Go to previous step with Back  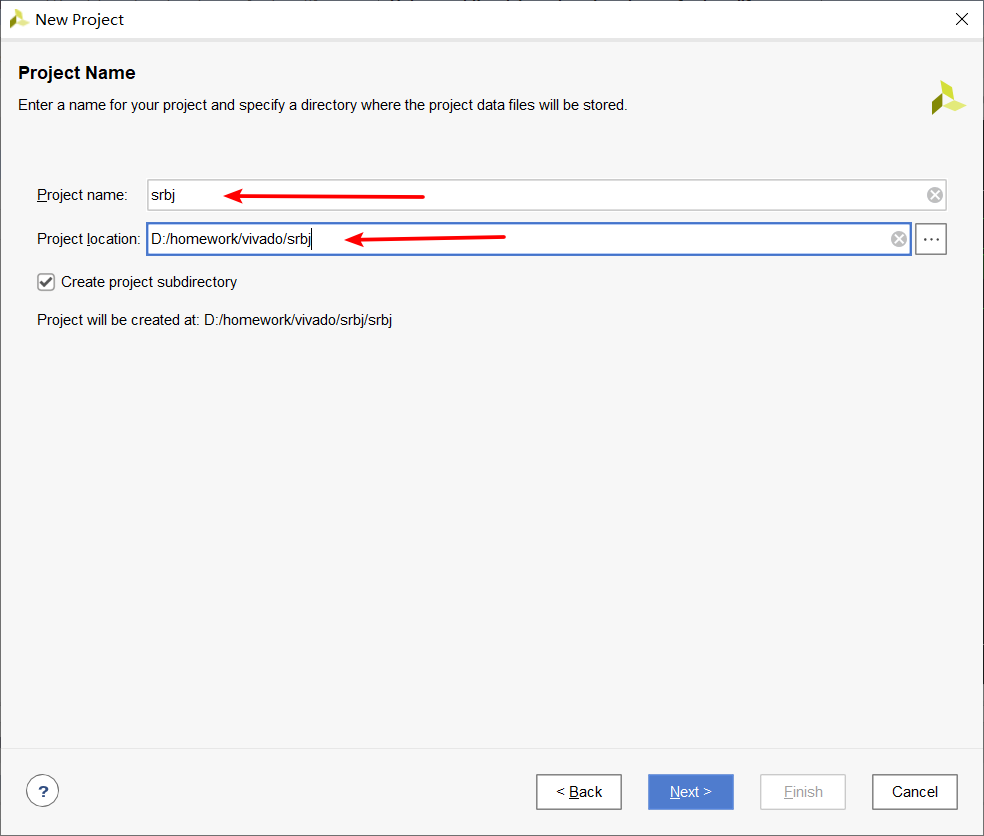click(x=579, y=792)
